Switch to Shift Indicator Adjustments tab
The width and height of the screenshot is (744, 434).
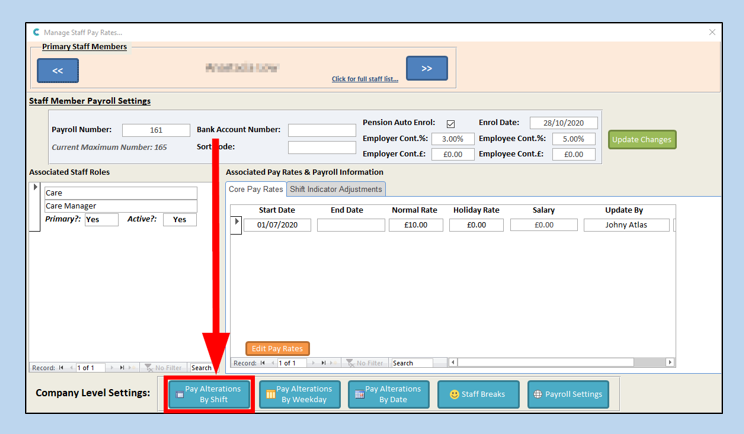tap(336, 189)
